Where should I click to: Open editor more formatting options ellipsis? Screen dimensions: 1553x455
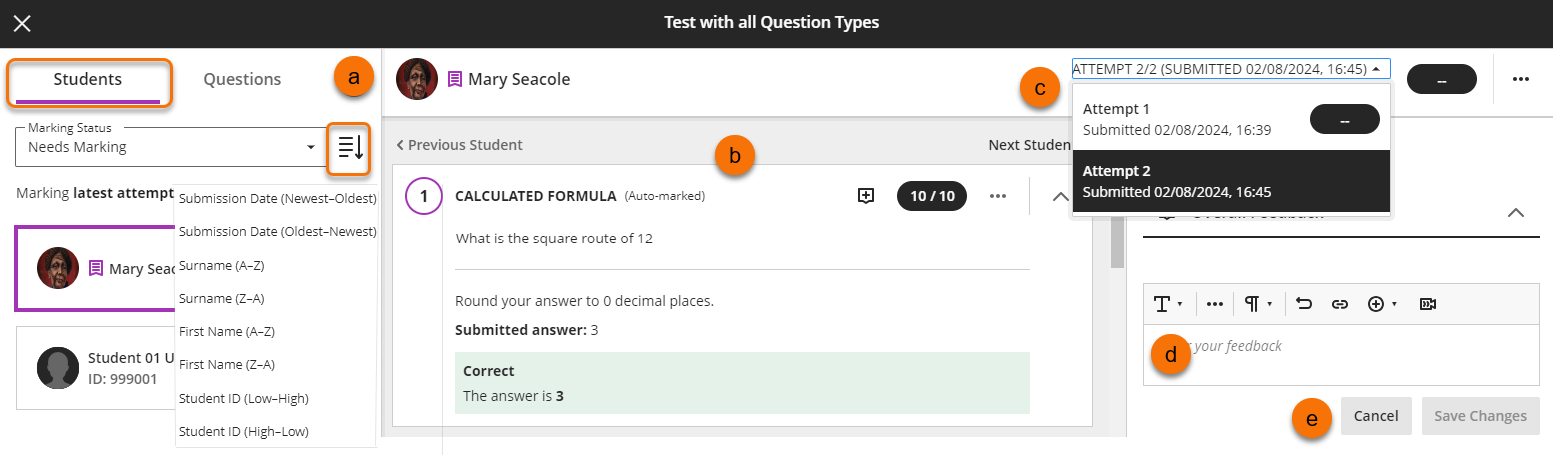[1215, 304]
